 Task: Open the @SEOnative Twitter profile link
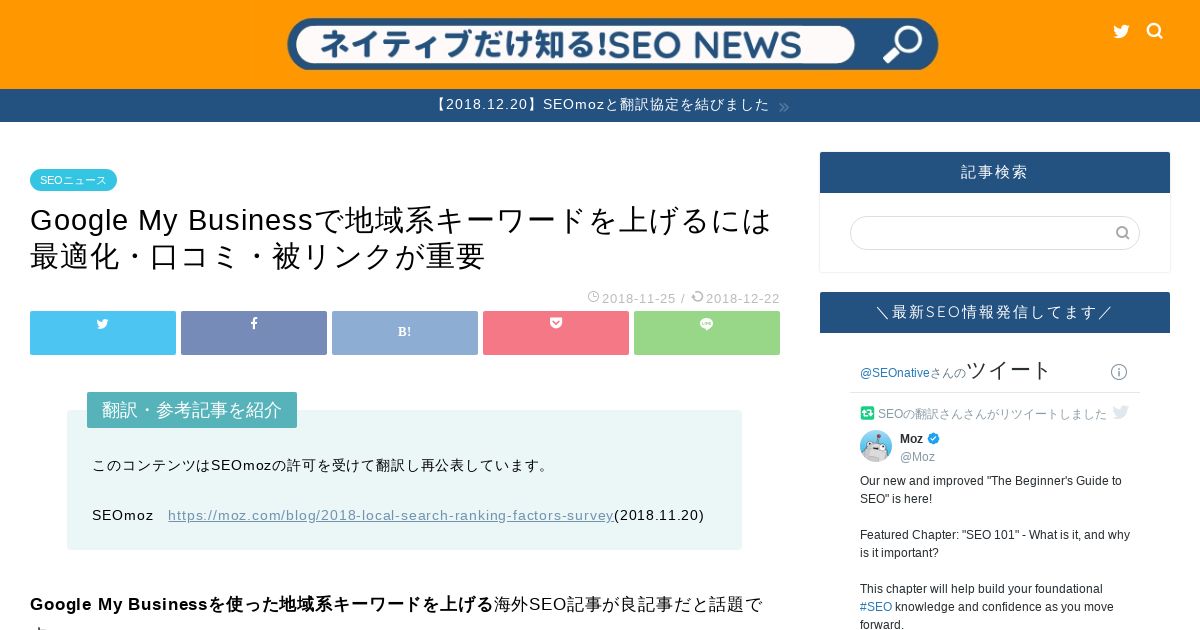(895, 373)
